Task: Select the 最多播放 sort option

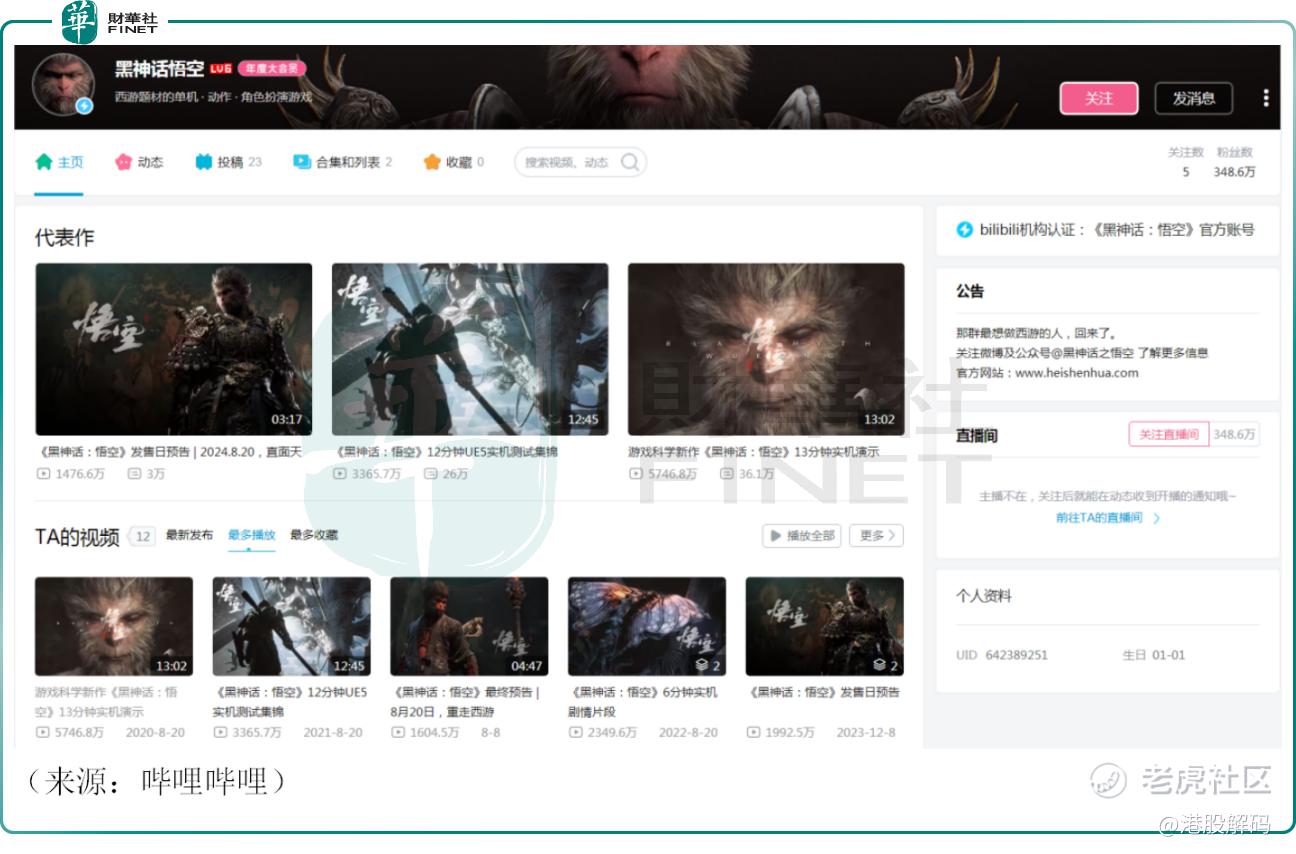Action: click(251, 535)
